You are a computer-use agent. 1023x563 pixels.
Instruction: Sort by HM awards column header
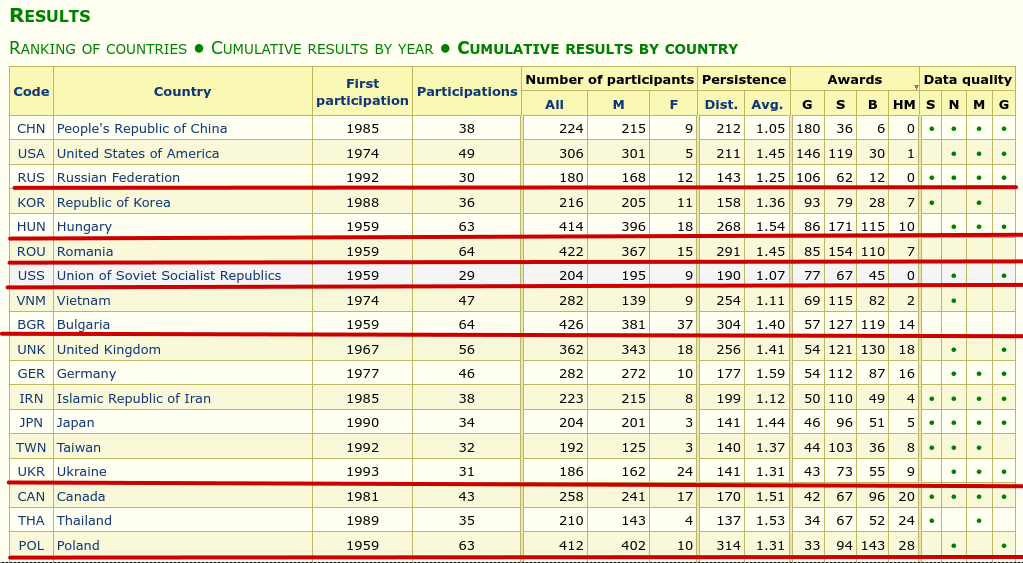[x=903, y=104]
